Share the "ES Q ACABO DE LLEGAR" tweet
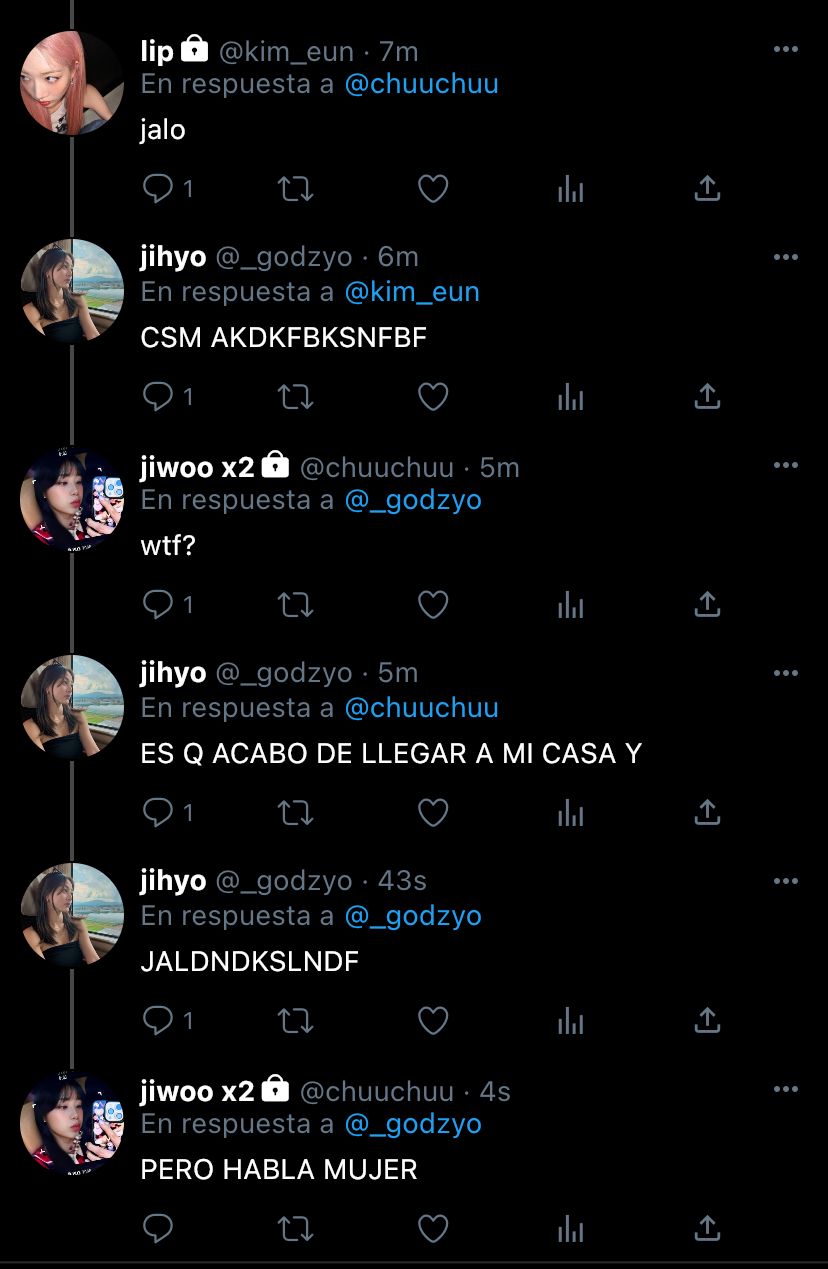 click(x=707, y=812)
